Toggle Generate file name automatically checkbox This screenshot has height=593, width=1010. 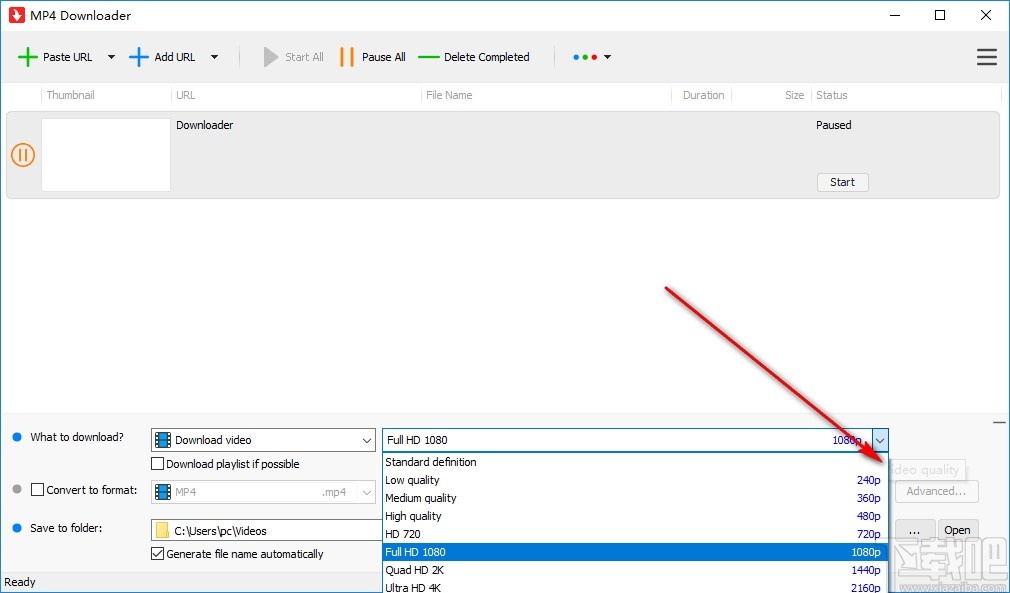pos(157,553)
